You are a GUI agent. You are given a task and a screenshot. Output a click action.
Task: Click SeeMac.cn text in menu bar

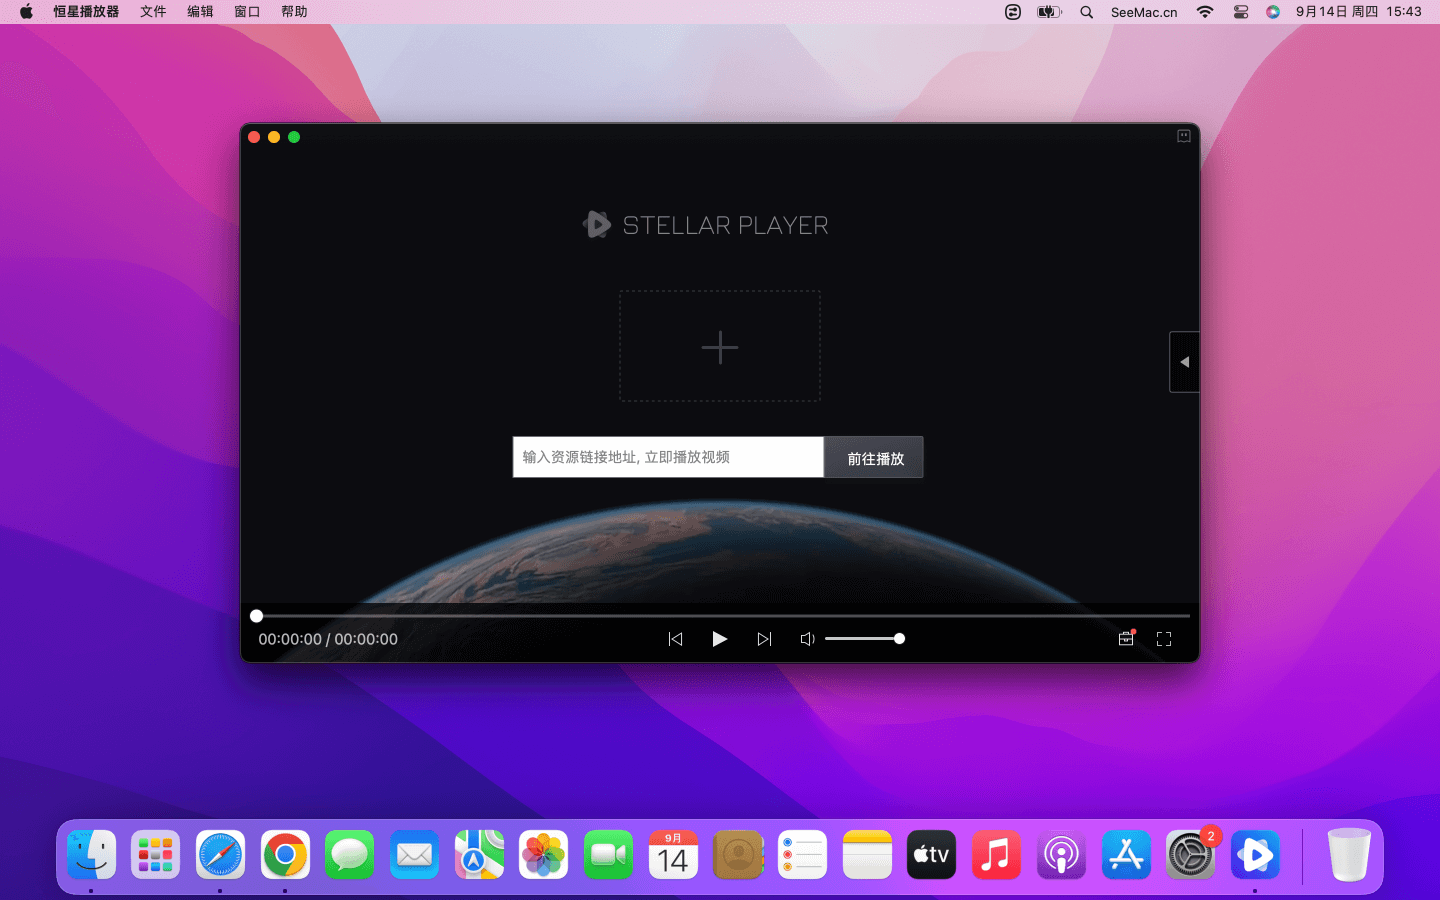coord(1144,12)
